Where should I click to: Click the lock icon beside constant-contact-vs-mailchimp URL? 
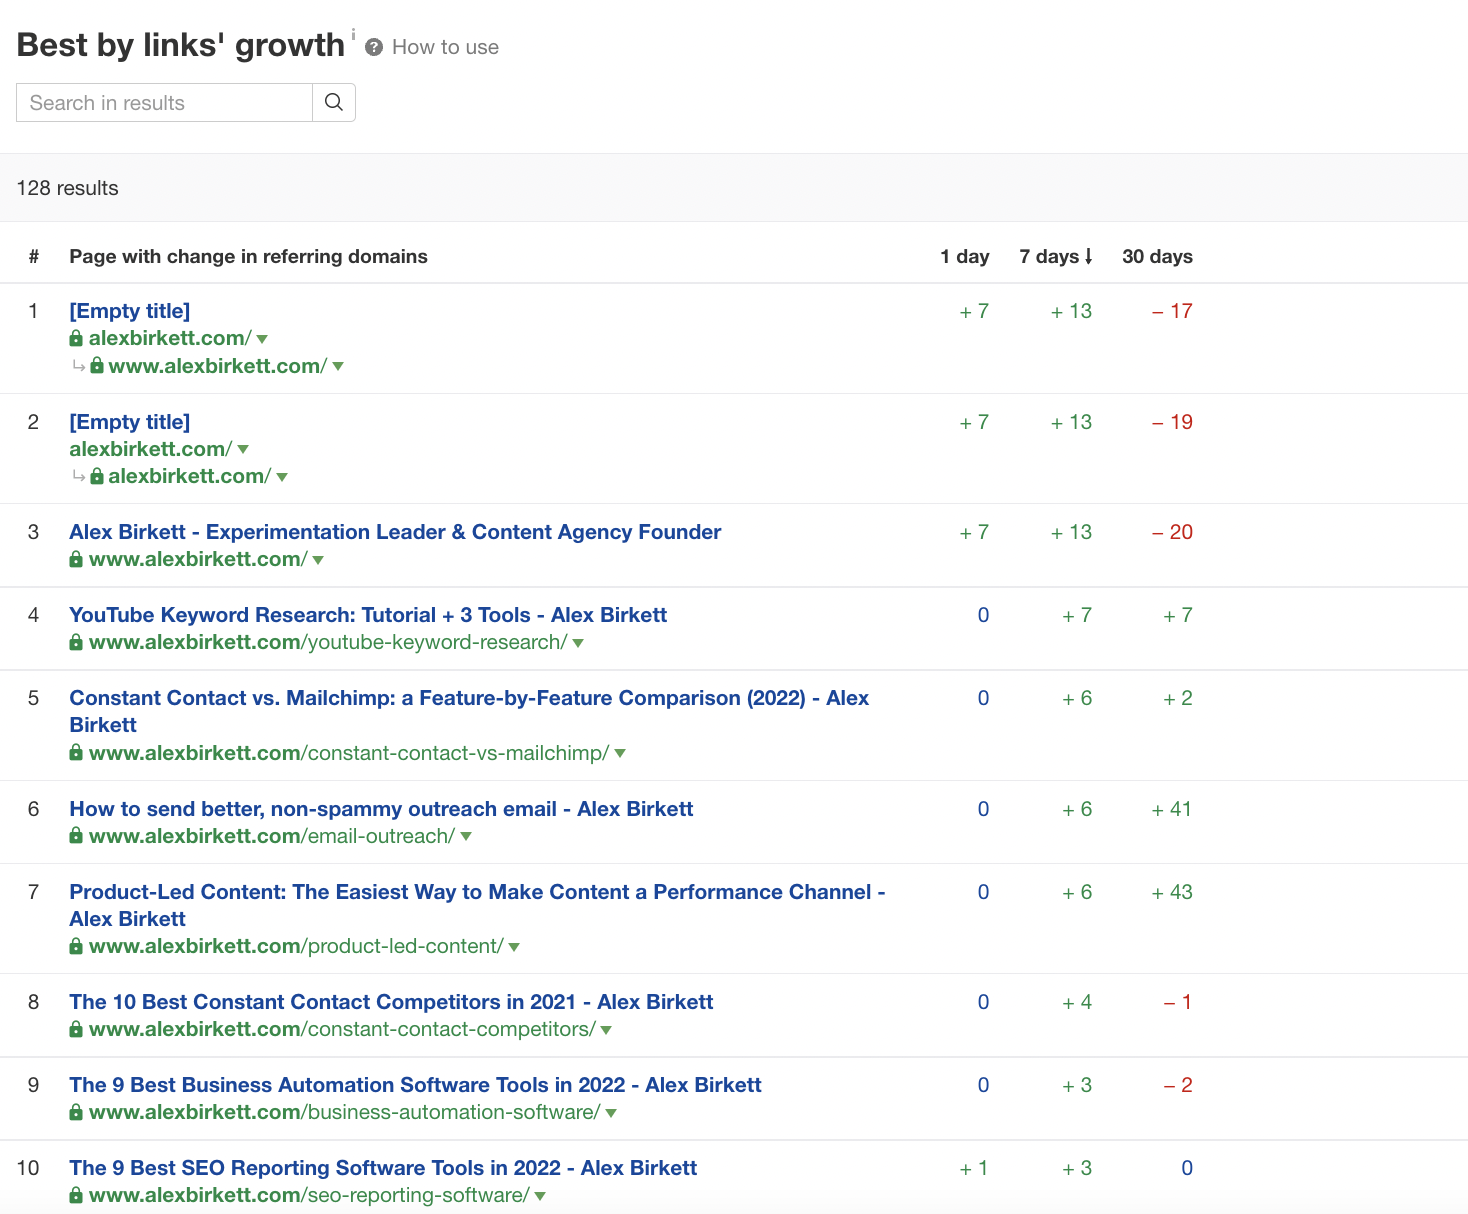[76, 753]
